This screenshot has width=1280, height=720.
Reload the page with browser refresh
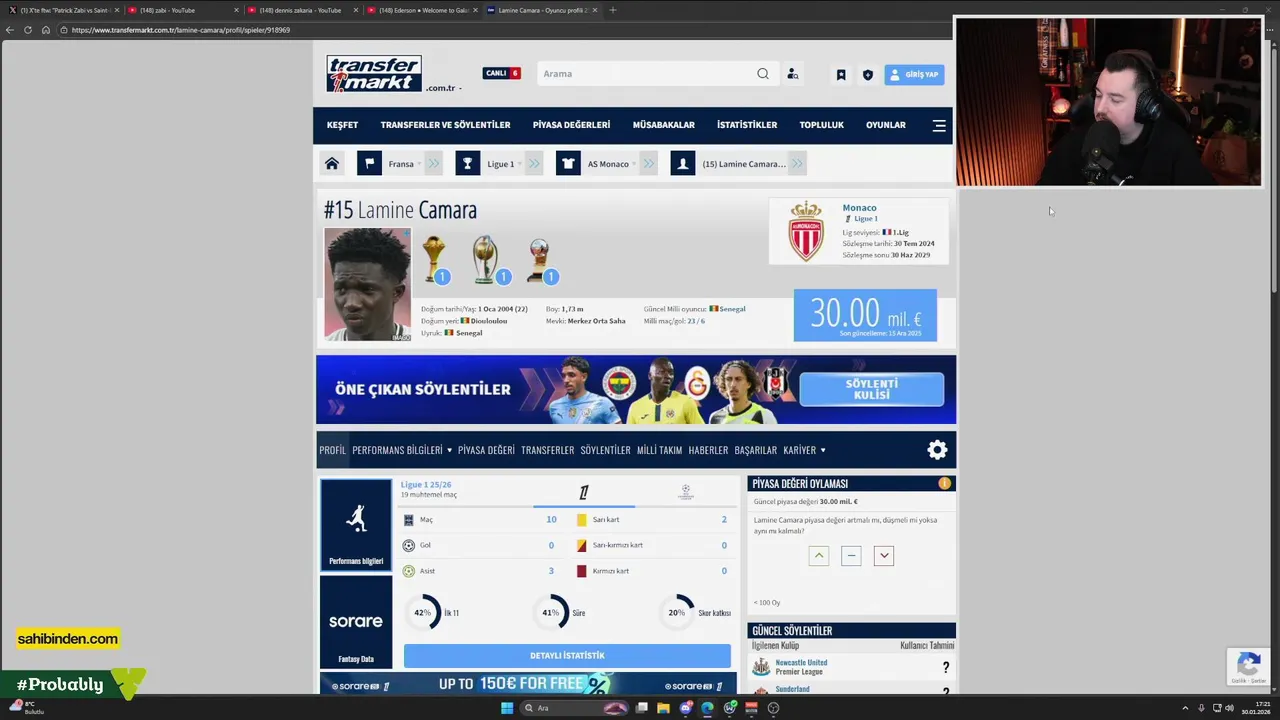coord(28,30)
